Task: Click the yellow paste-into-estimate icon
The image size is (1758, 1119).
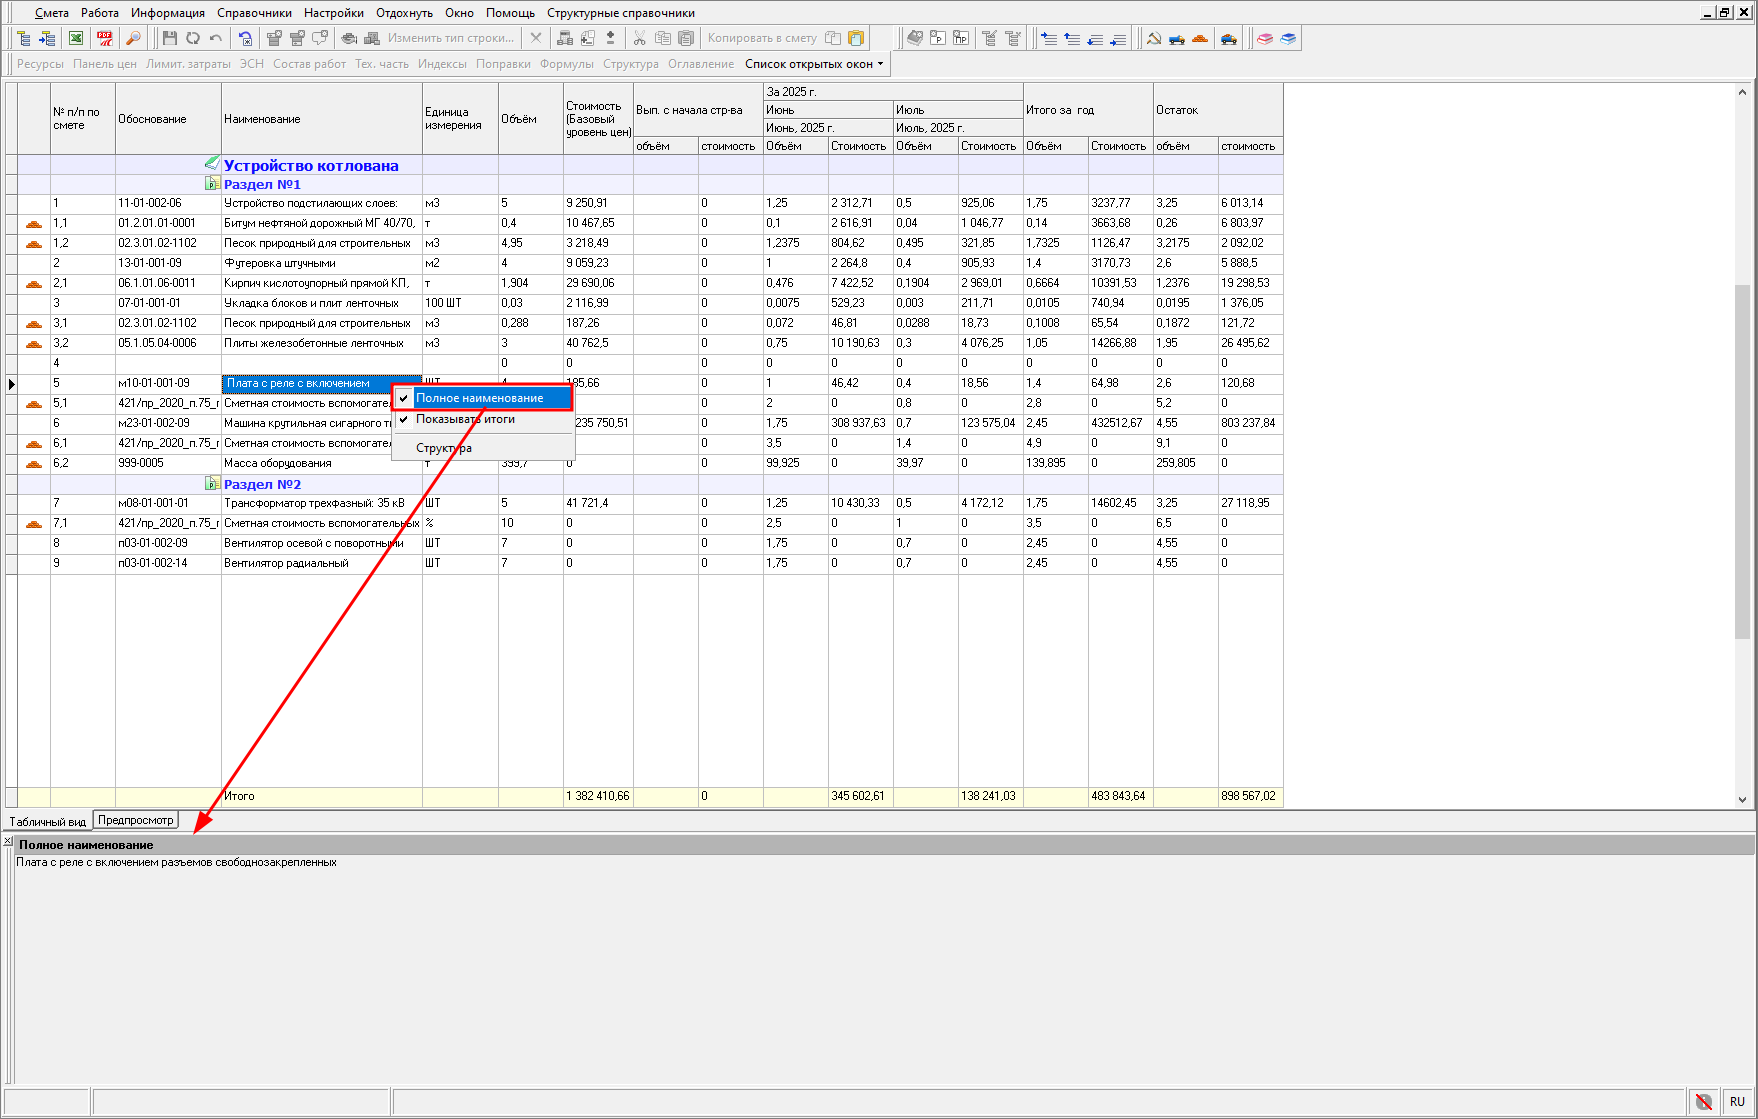Action: click(x=856, y=38)
